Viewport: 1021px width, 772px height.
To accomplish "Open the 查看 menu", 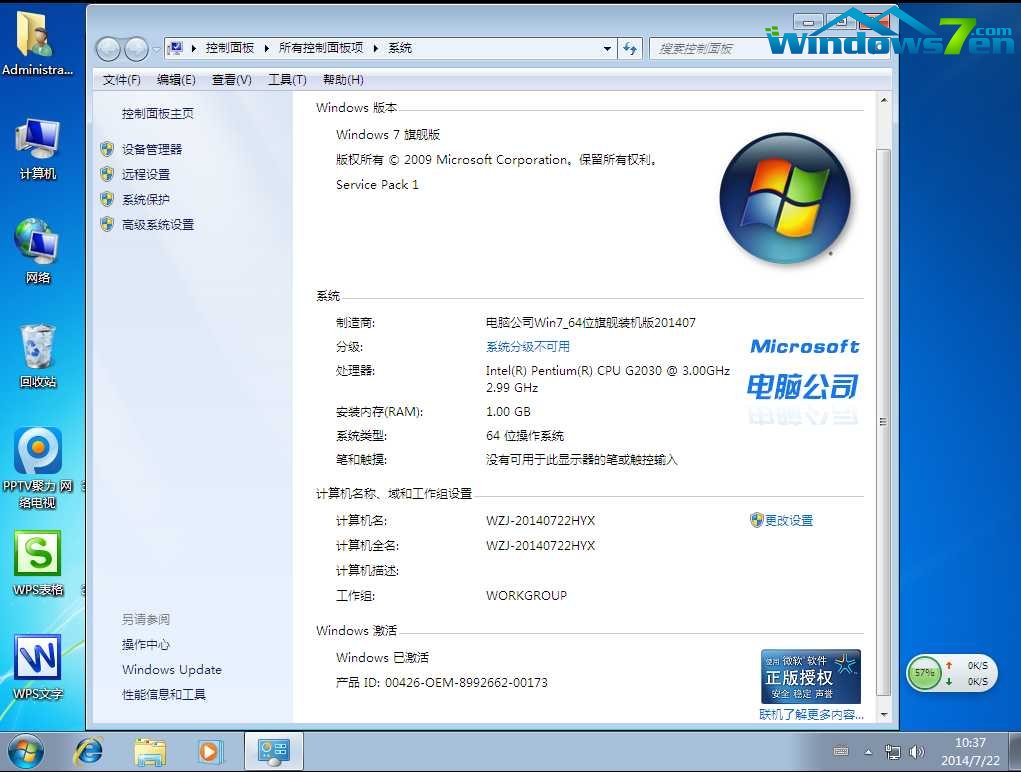I will click(x=231, y=80).
